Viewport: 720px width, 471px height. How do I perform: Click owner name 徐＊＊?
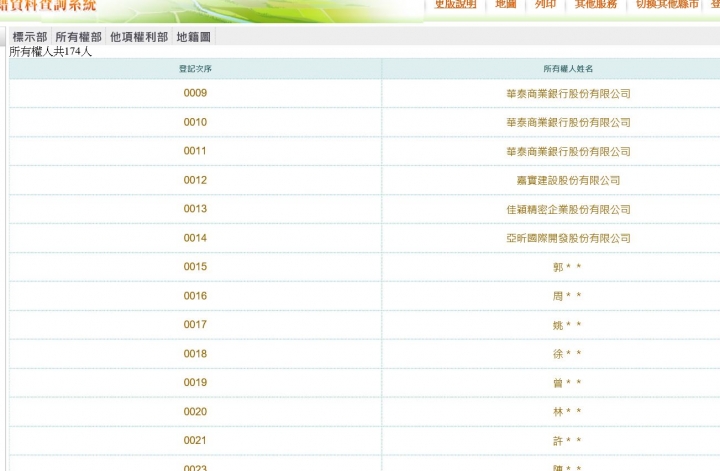[x=567, y=354]
